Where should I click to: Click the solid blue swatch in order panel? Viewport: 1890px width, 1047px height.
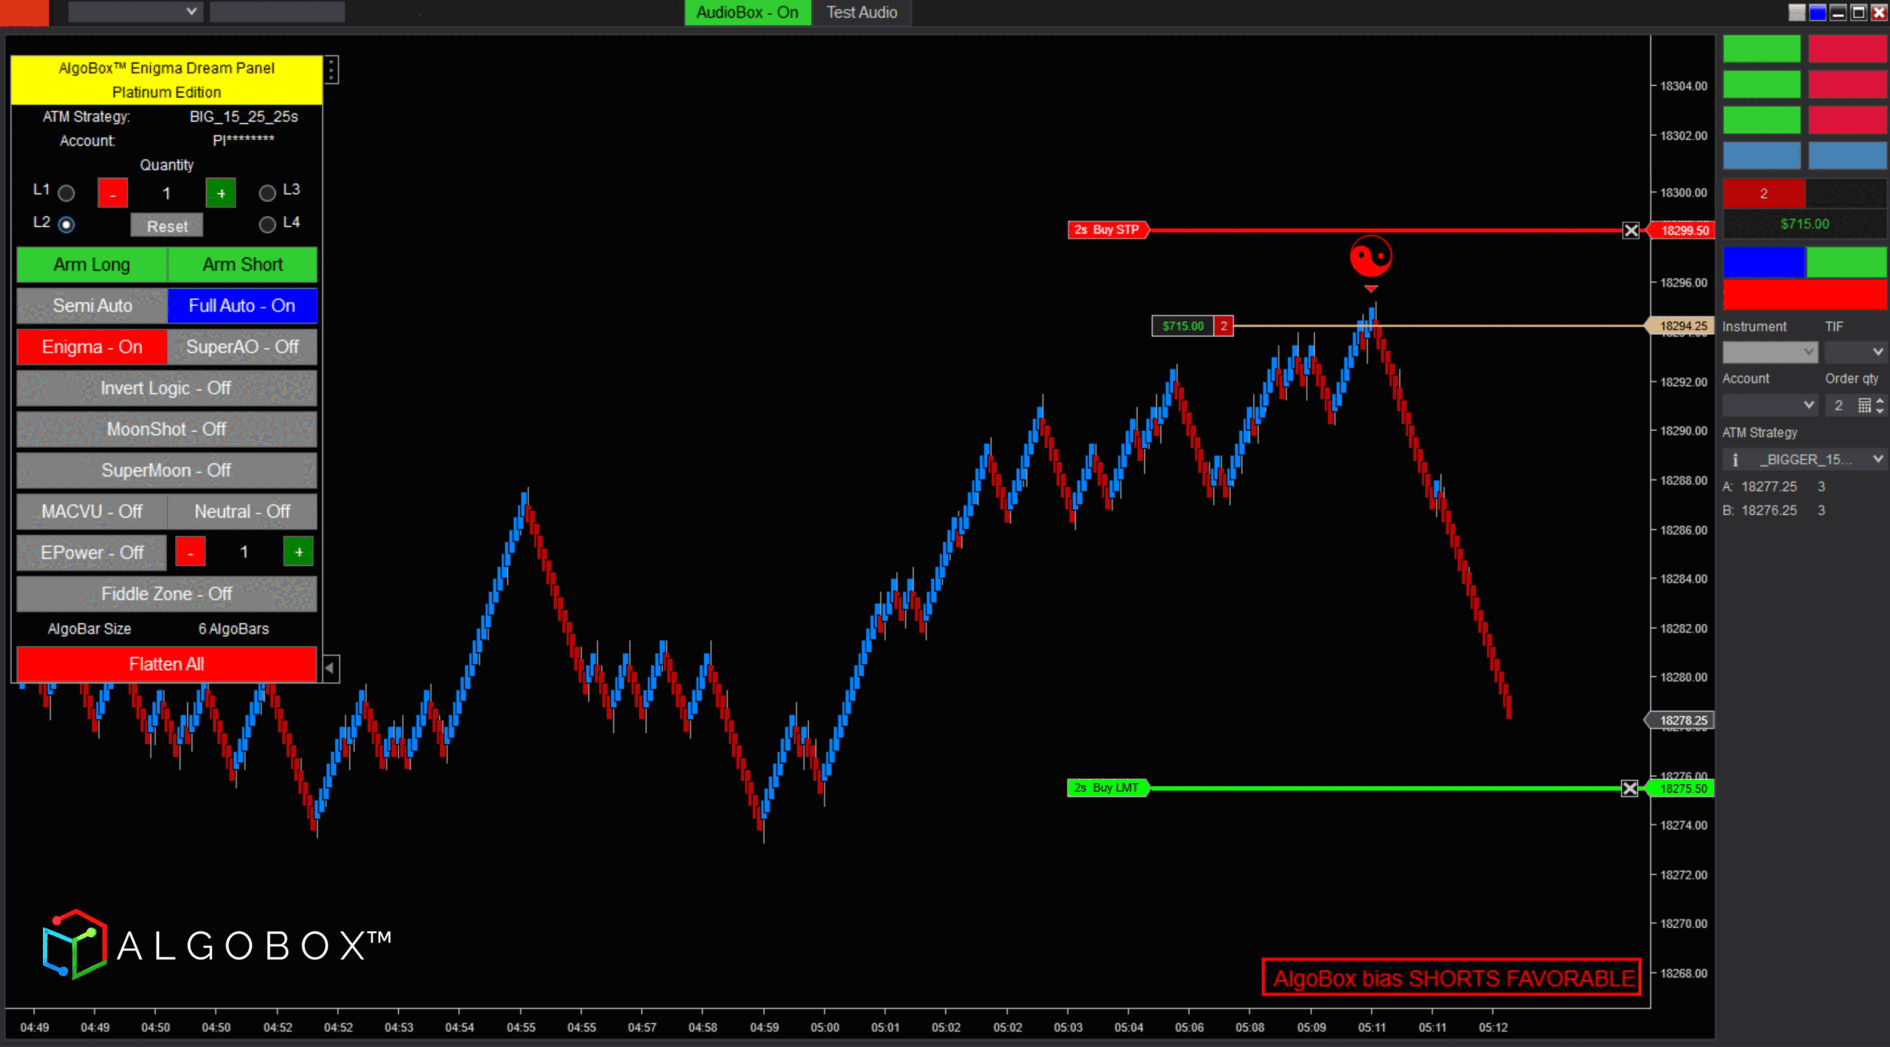[1763, 262]
